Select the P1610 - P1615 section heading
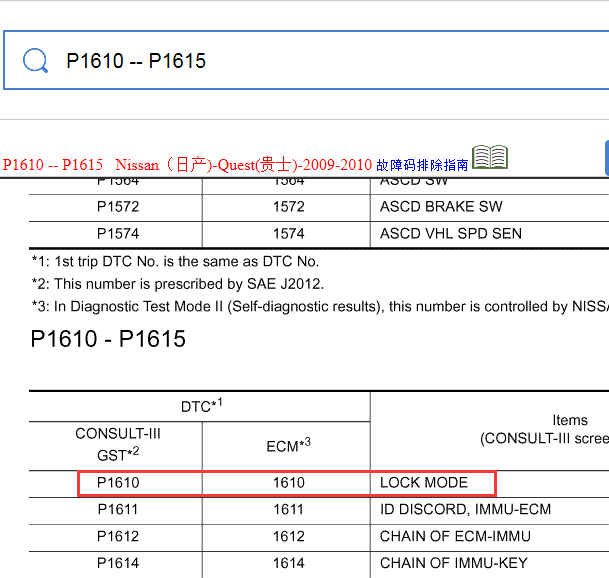Viewport: 609px width, 578px height. point(108,339)
